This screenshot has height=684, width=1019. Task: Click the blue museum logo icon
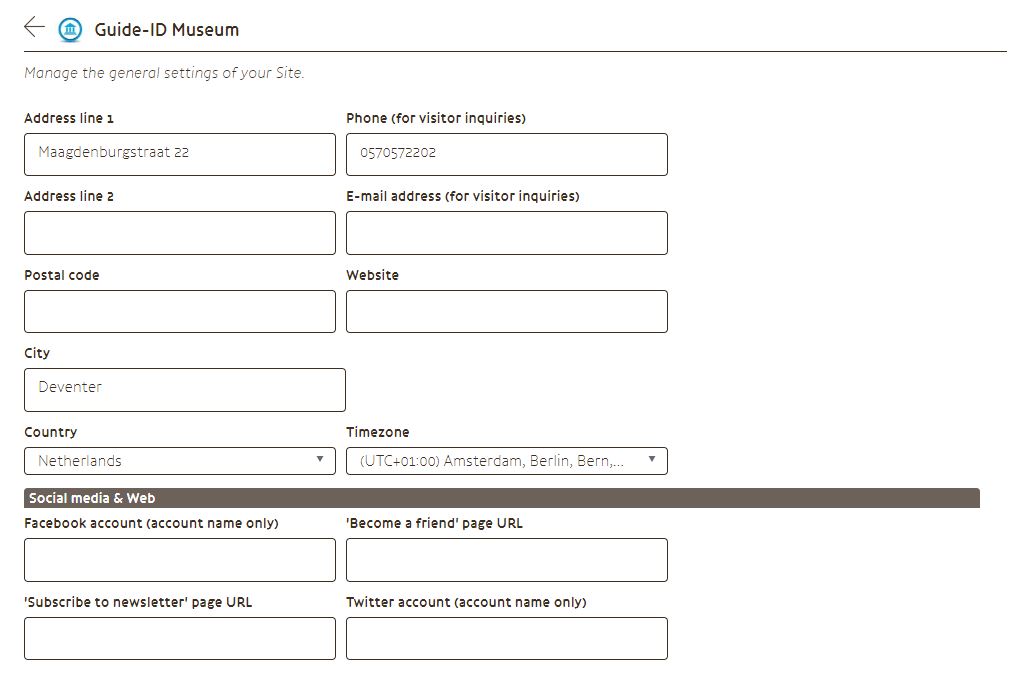[x=70, y=29]
